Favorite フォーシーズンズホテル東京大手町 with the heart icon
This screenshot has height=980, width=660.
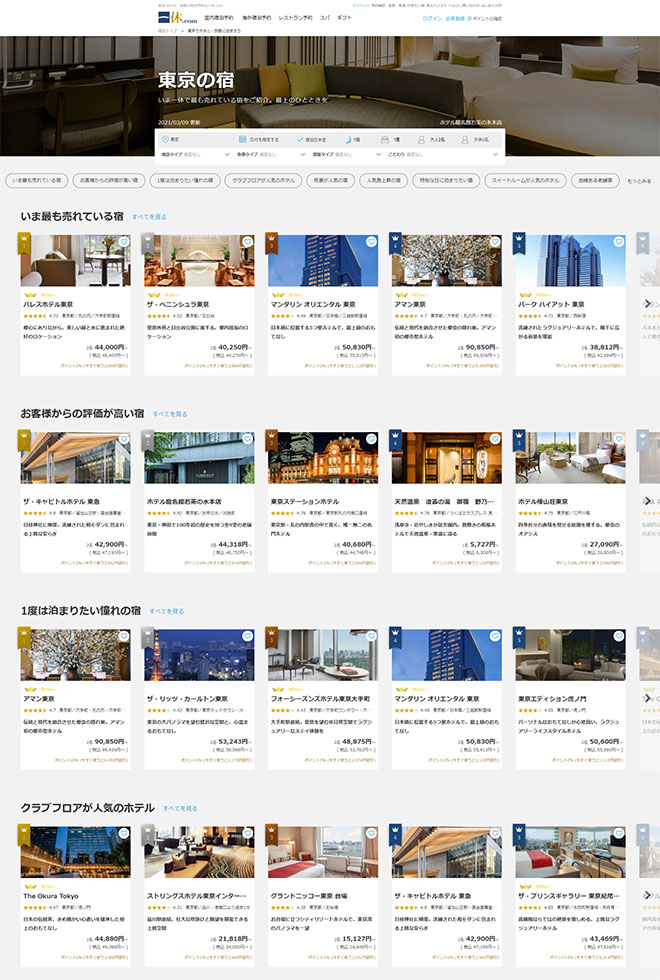(x=371, y=636)
